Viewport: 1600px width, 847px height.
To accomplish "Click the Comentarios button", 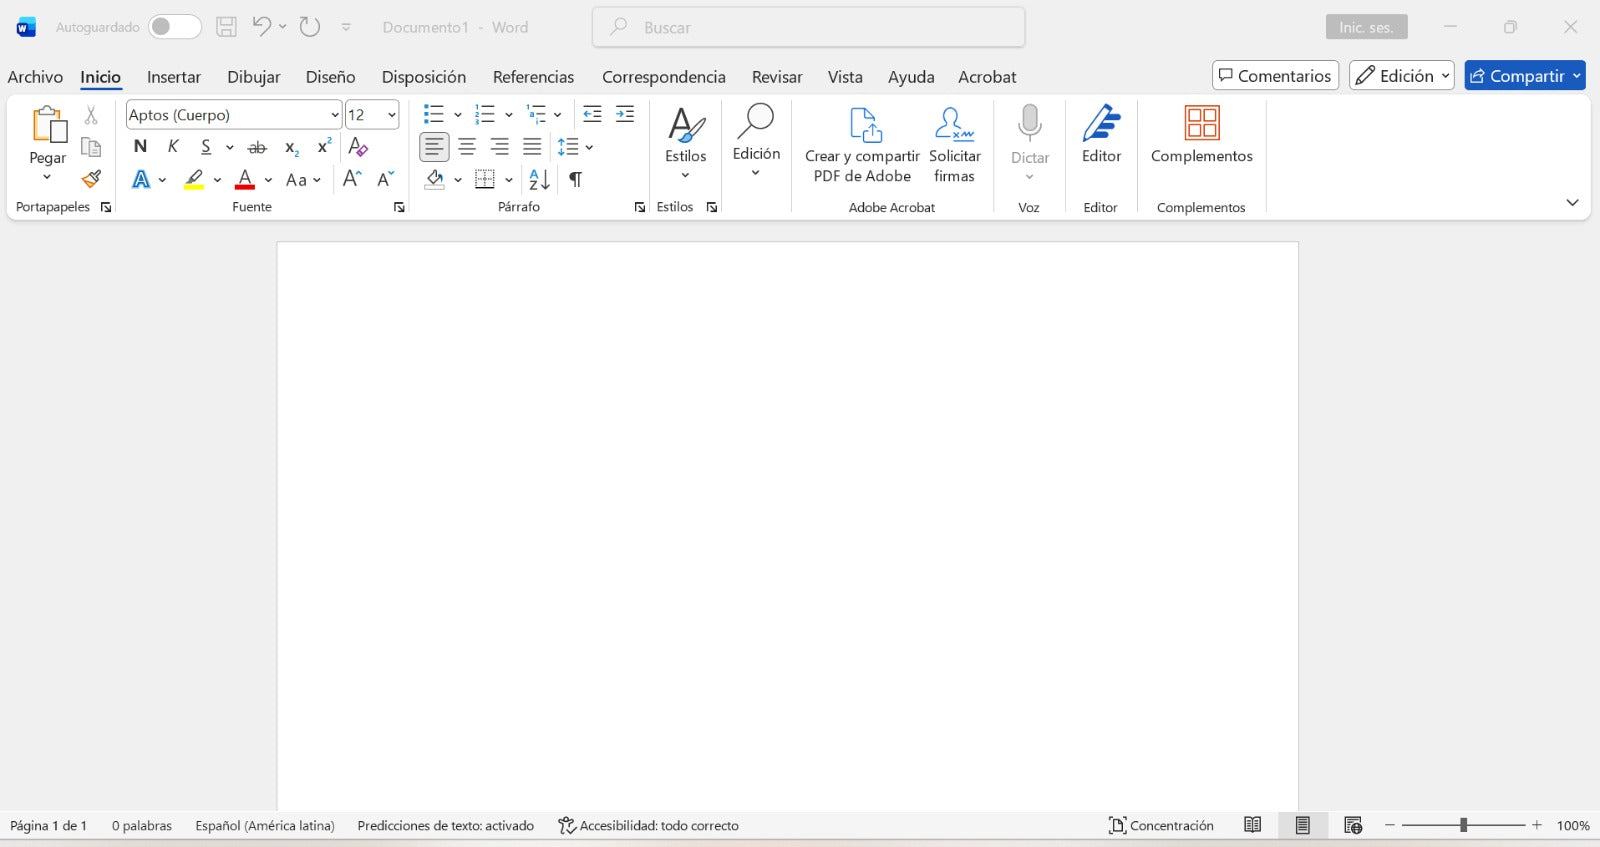I will coord(1275,76).
